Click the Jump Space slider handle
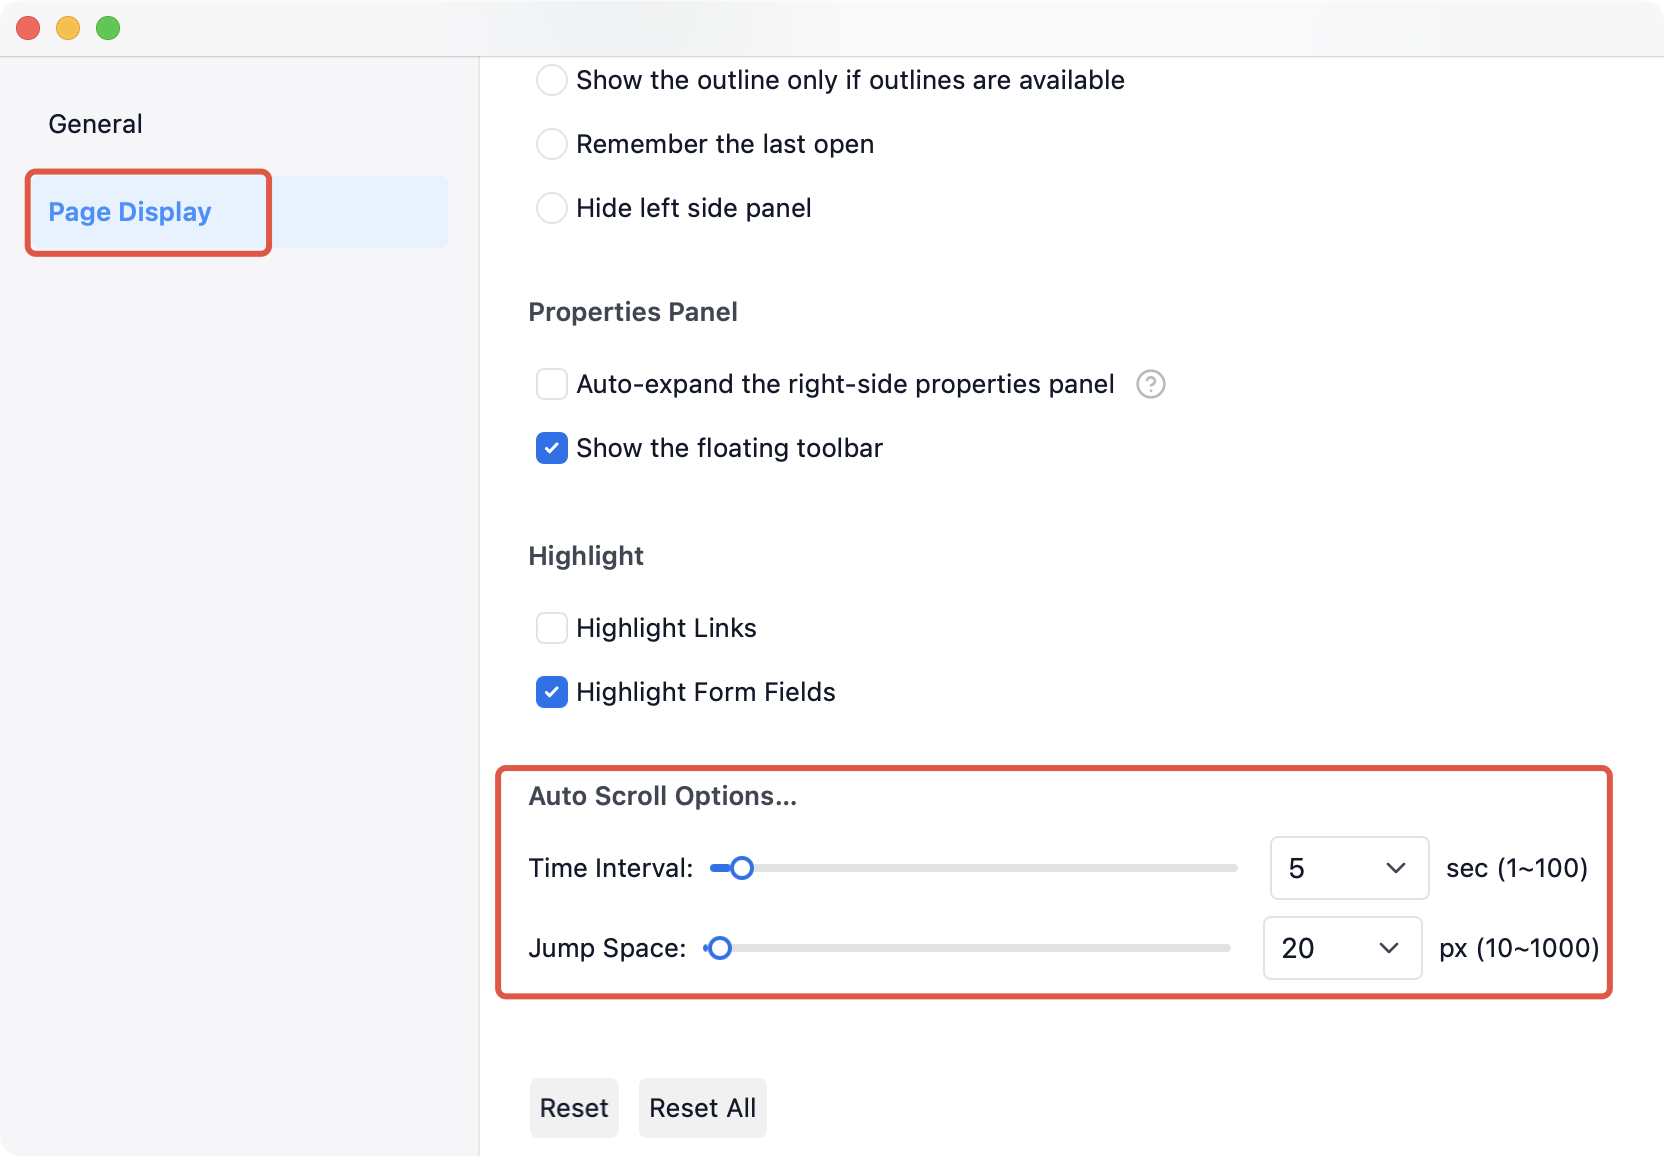This screenshot has width=1664, height=1156. pos(719,948)
